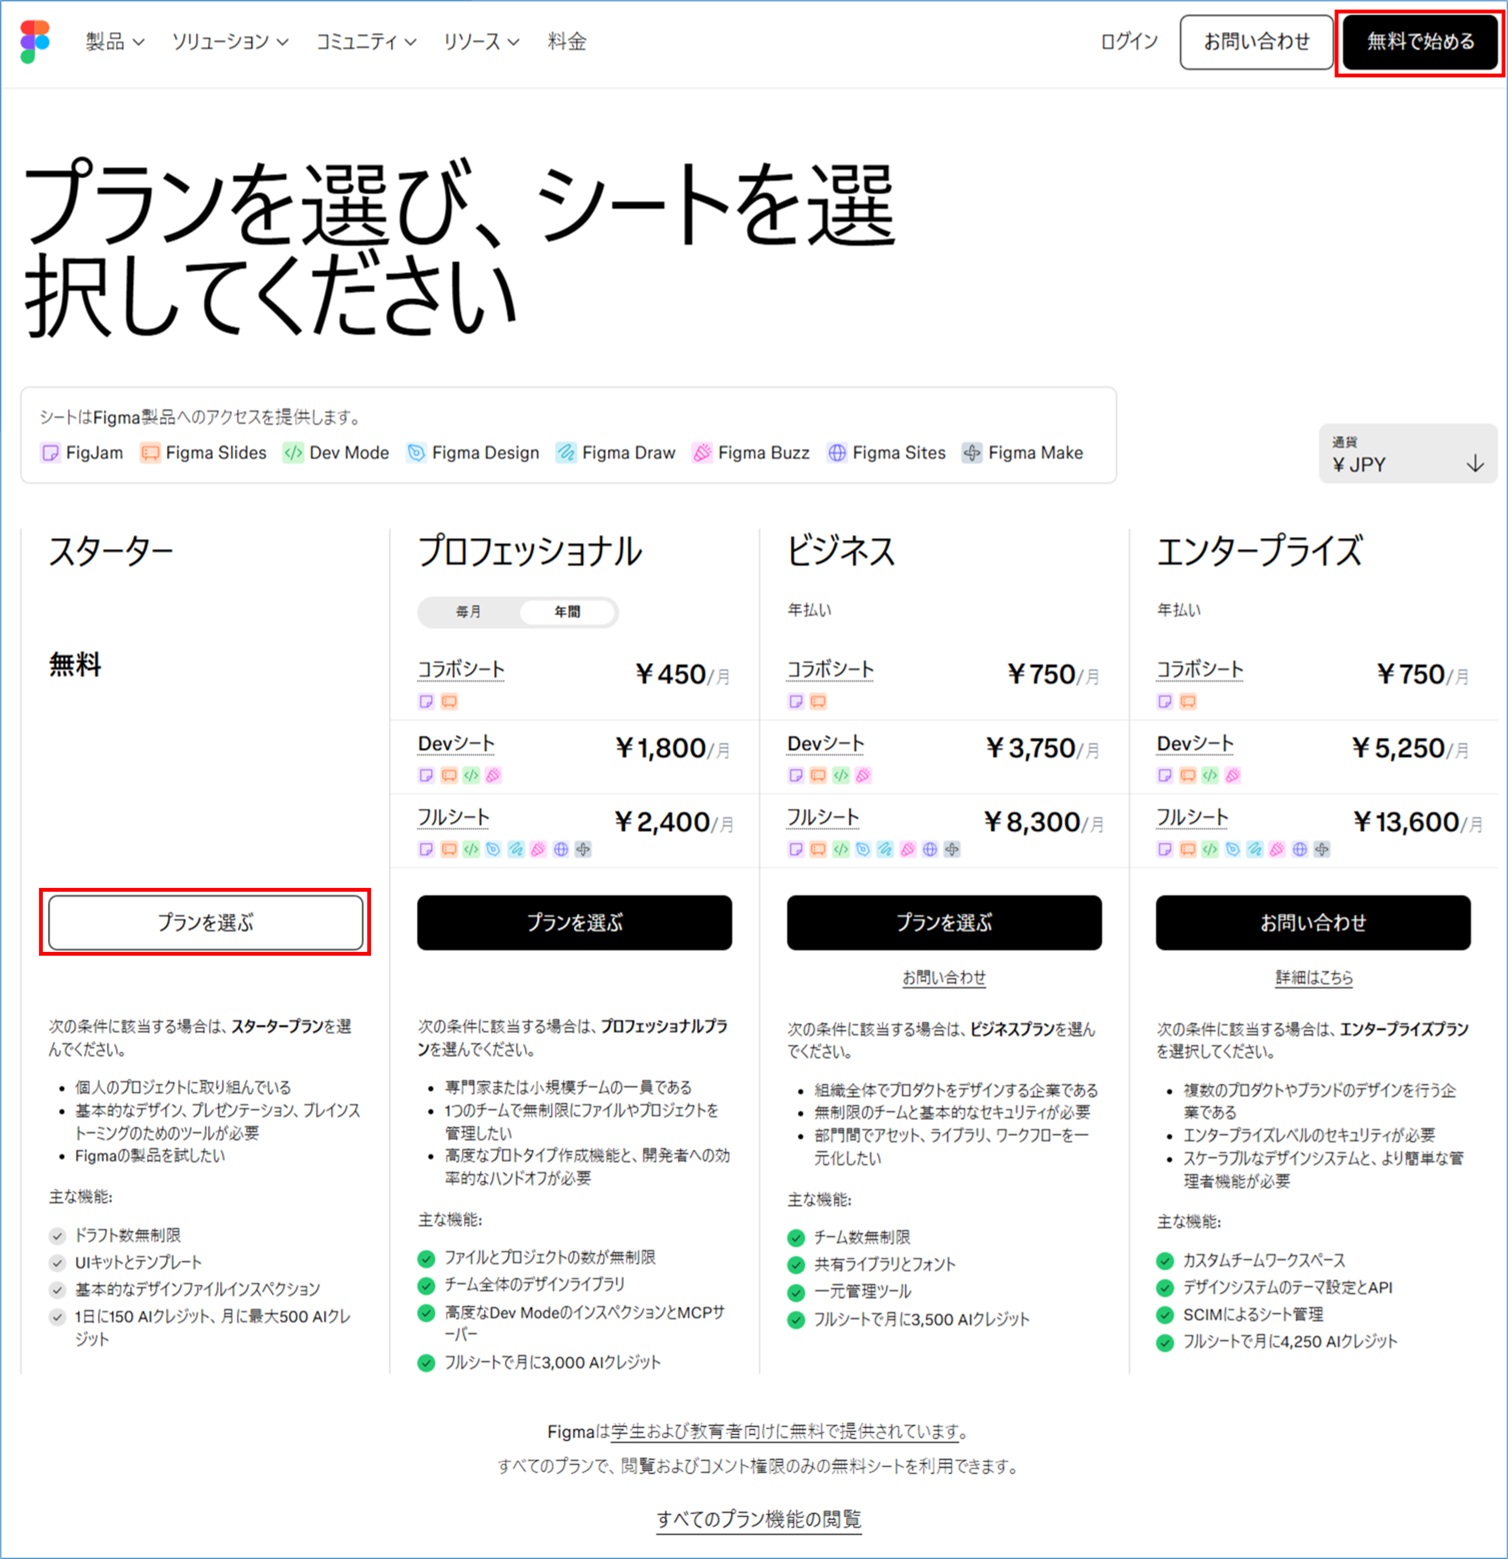
Task: Click コラボシート label in the エンタープライズ column
Action: pyautogui.click(x=1200, y=669)
